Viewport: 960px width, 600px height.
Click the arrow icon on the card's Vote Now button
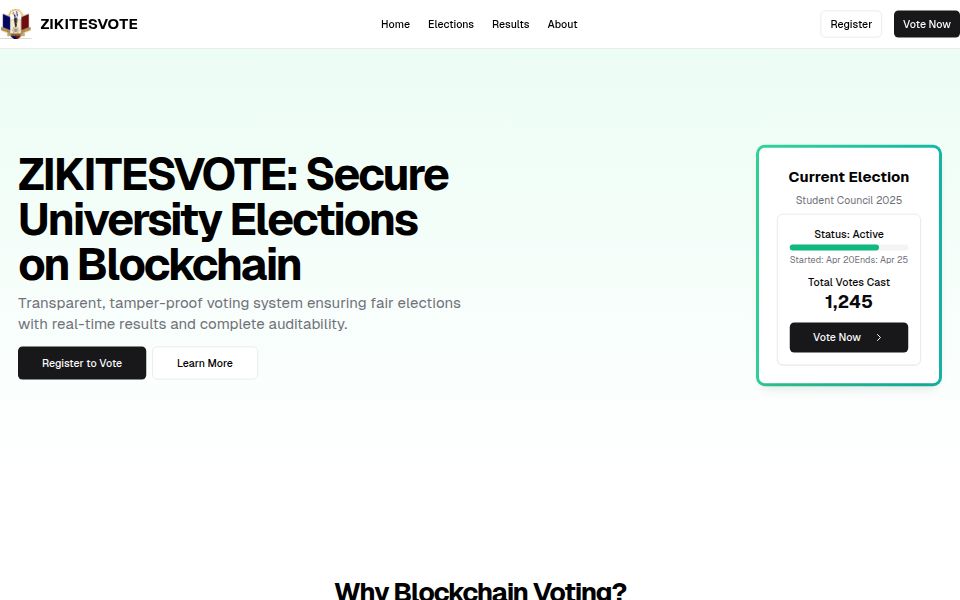tap(879, 337)
